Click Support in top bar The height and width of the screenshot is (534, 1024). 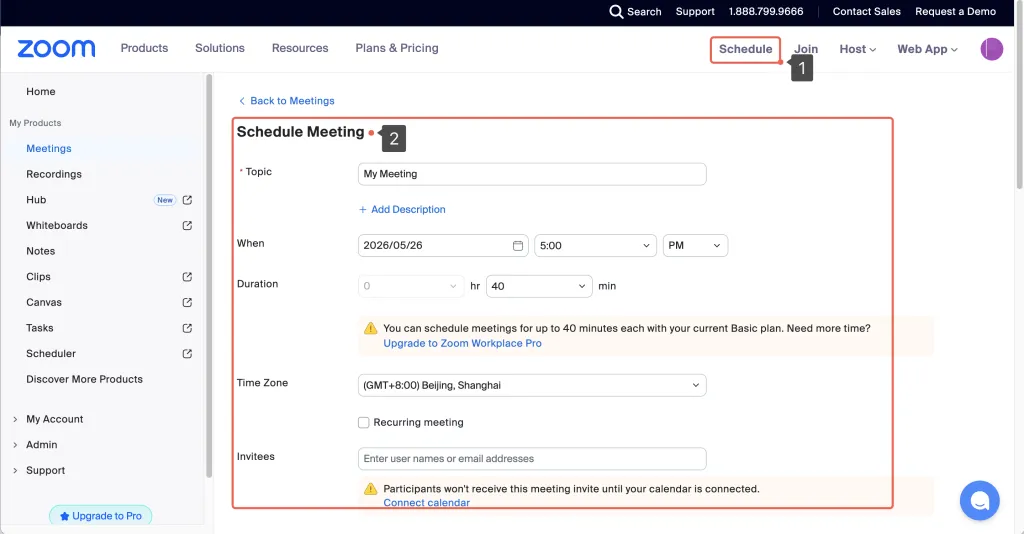(695, 12)
